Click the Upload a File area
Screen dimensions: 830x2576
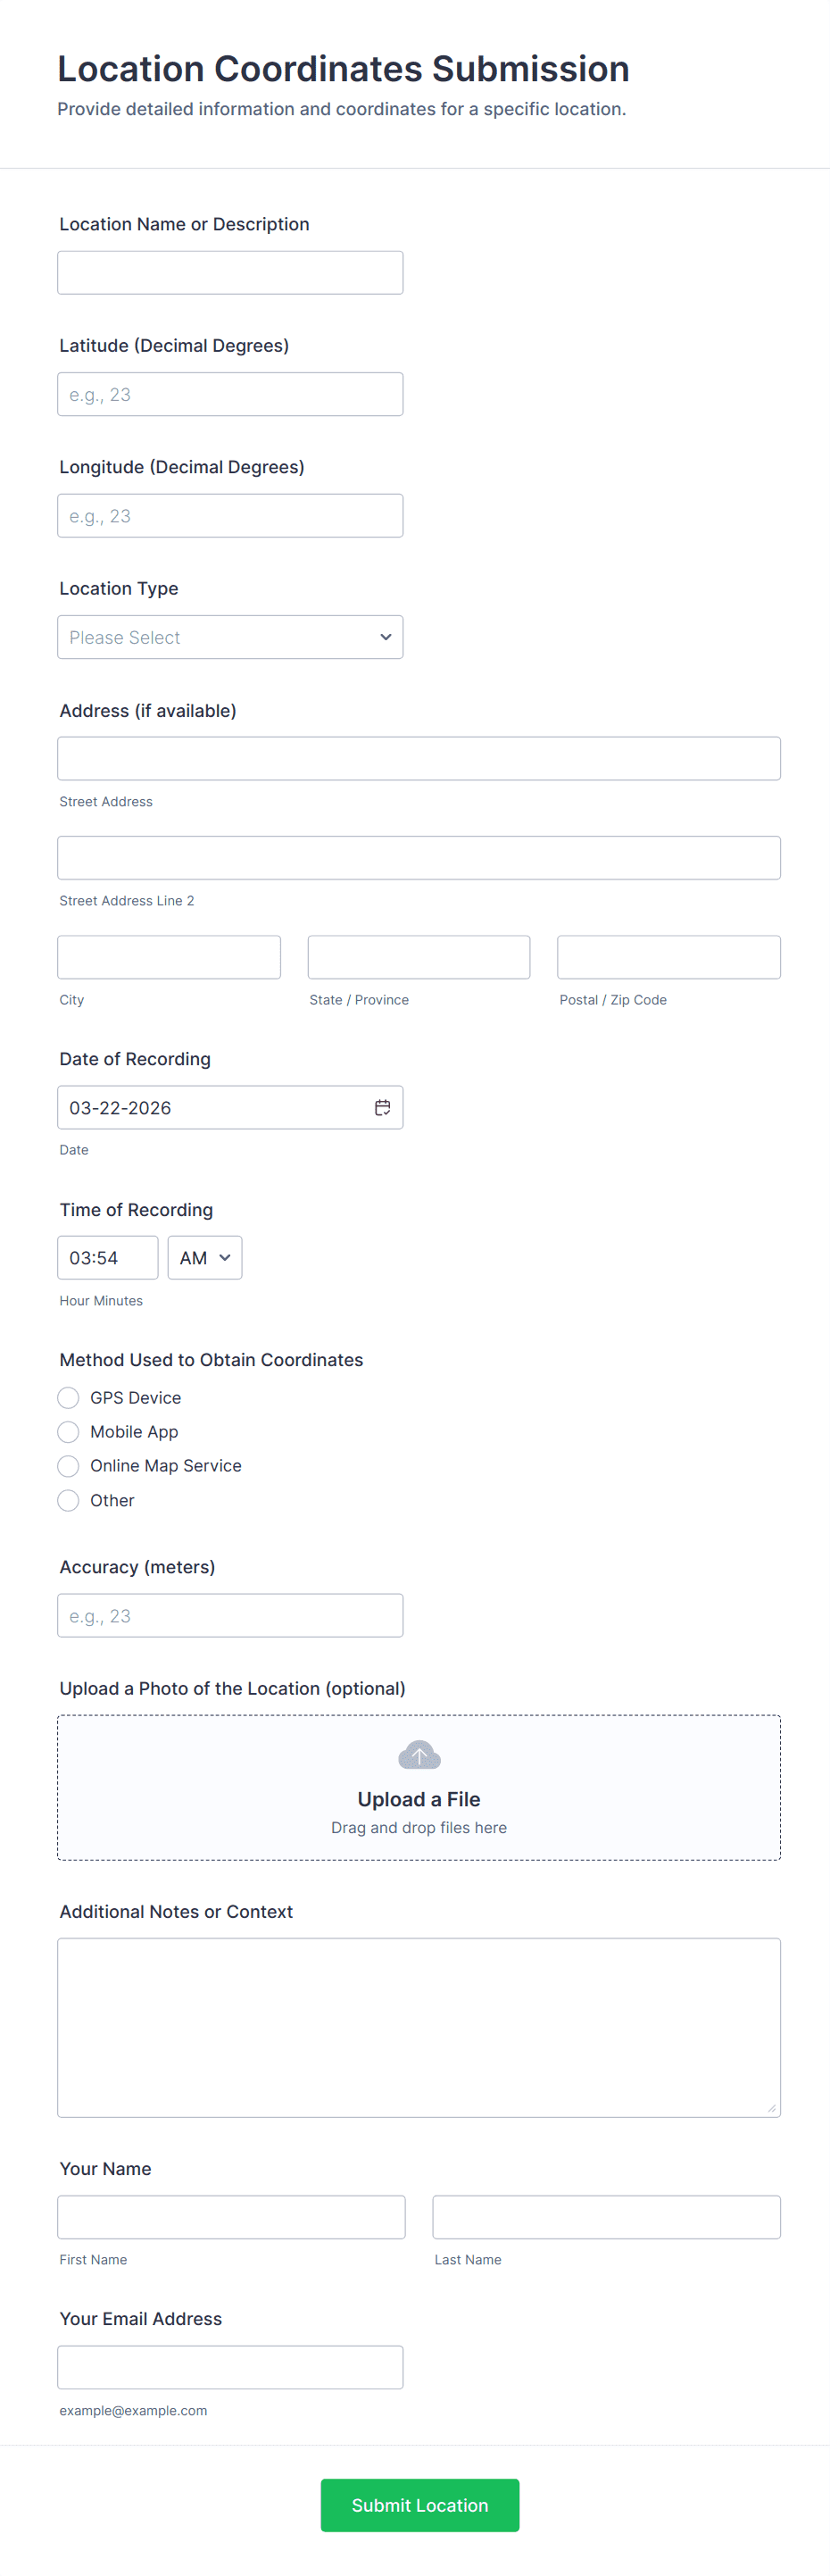(419, 1798)
